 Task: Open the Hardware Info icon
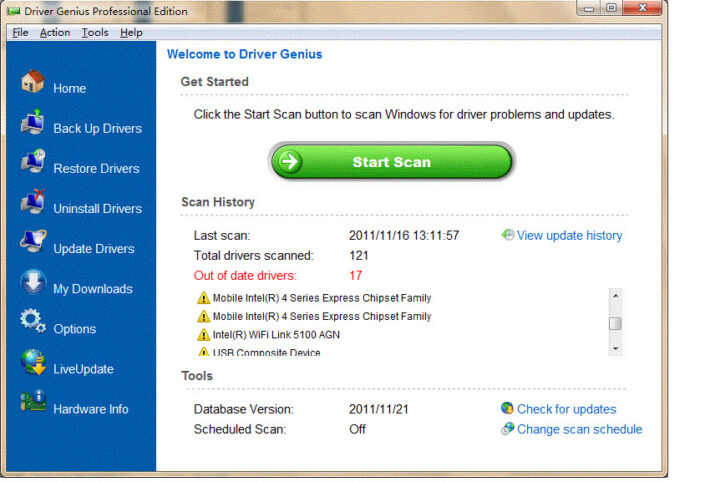33,404
